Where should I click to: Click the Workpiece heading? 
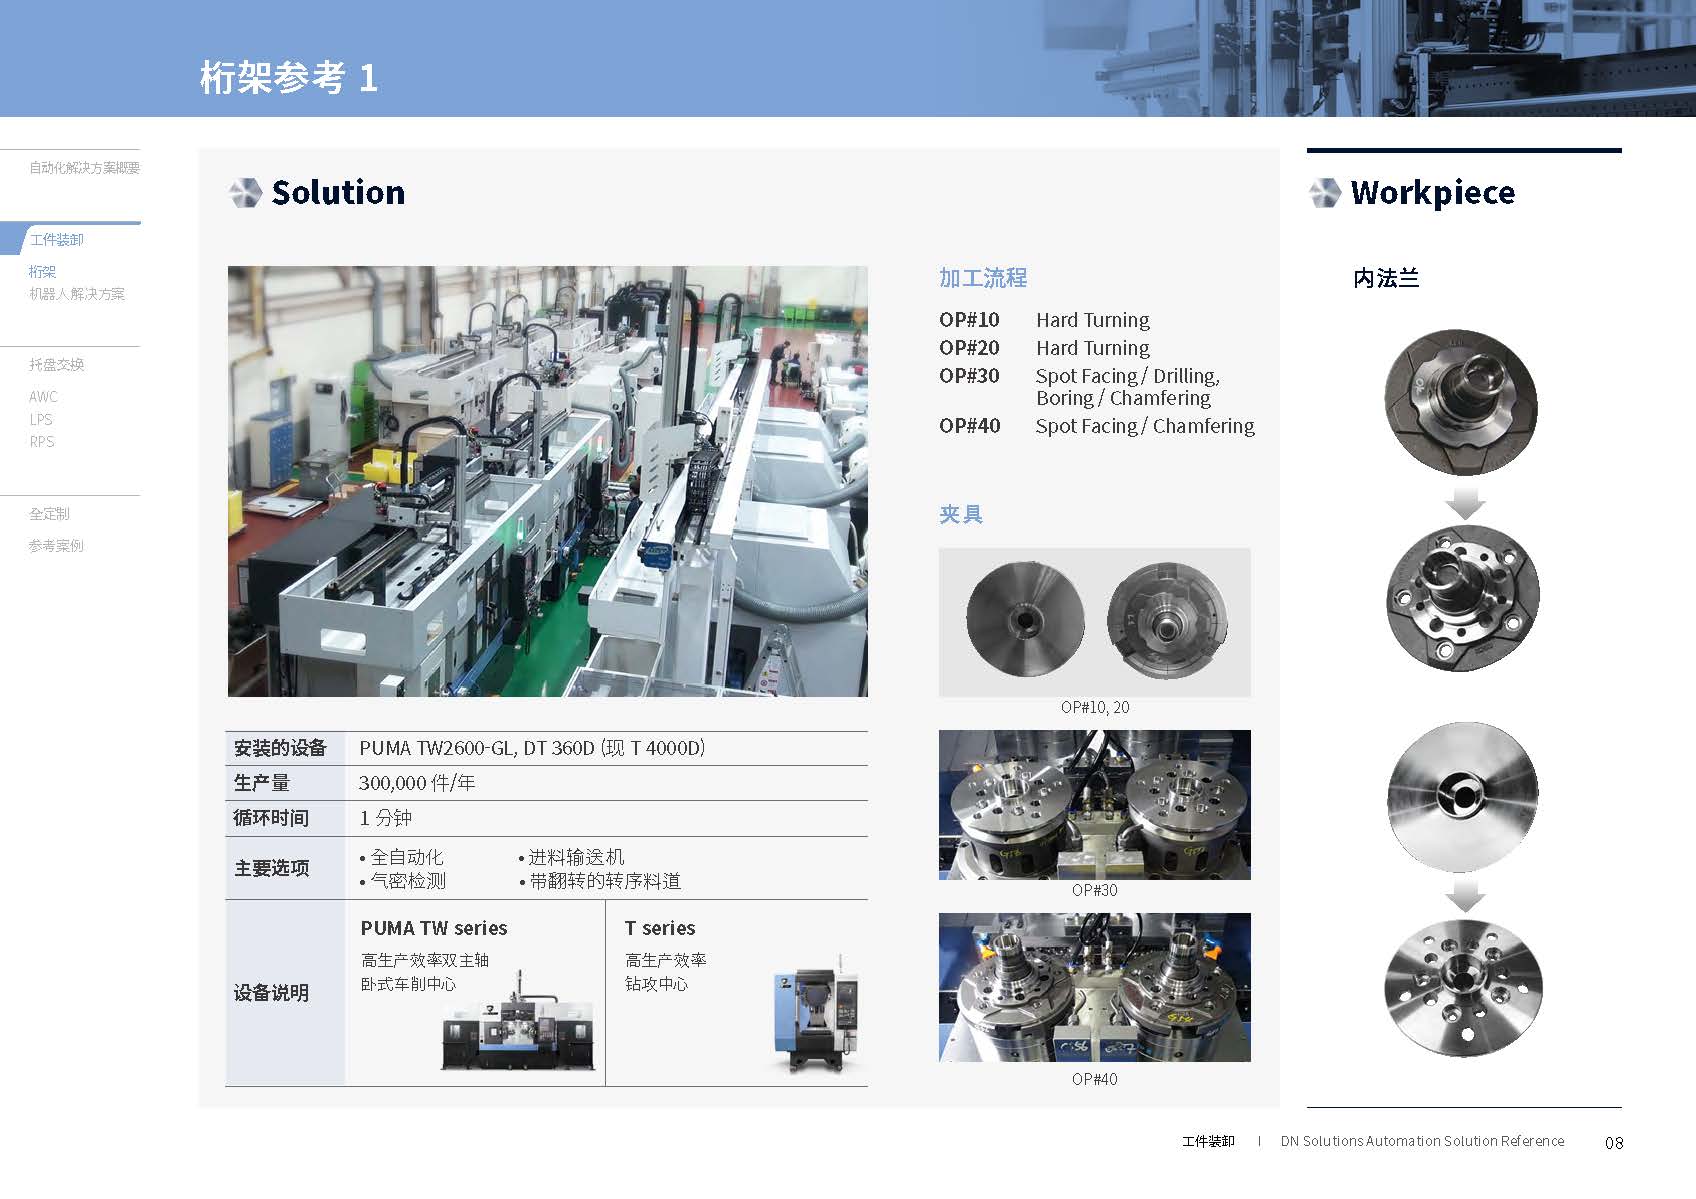1432,193
